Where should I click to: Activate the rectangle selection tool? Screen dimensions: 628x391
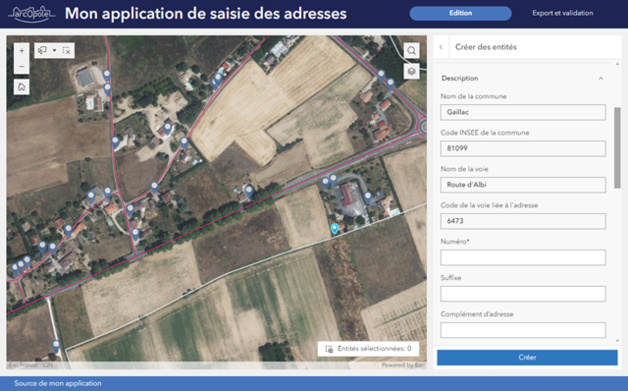pos(42,50)
